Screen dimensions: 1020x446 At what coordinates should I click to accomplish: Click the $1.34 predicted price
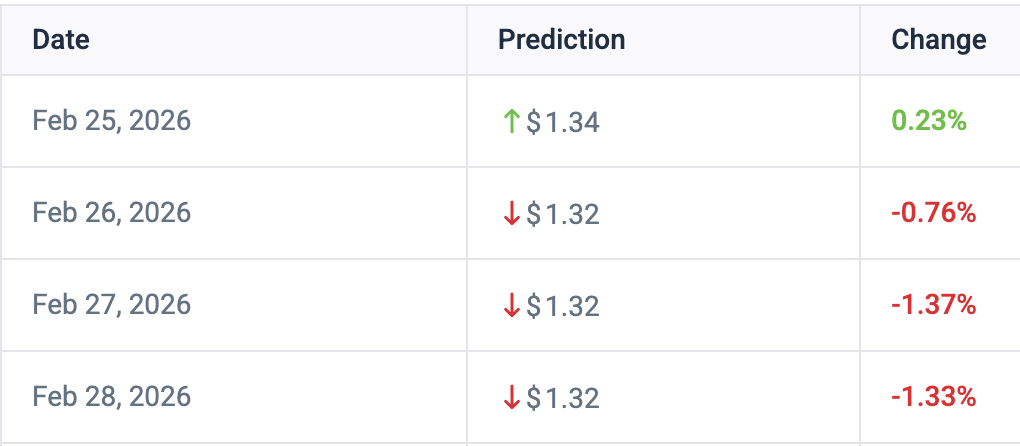(x=563, y=122)
